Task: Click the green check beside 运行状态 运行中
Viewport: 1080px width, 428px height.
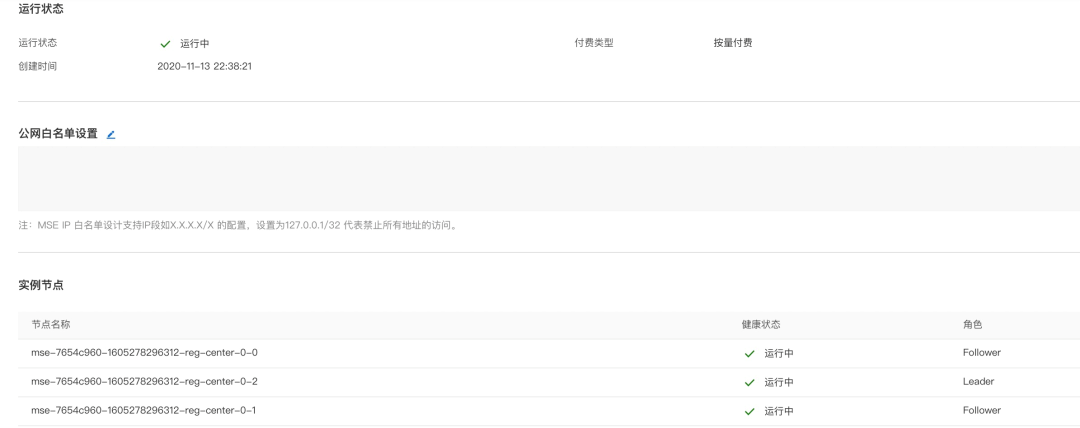Action: pyautogui.click(x=165, y=44)
